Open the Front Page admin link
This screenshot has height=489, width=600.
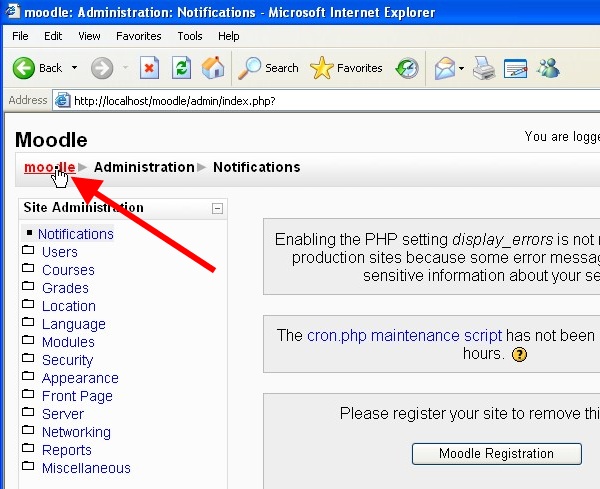click(x=77, y=396)
